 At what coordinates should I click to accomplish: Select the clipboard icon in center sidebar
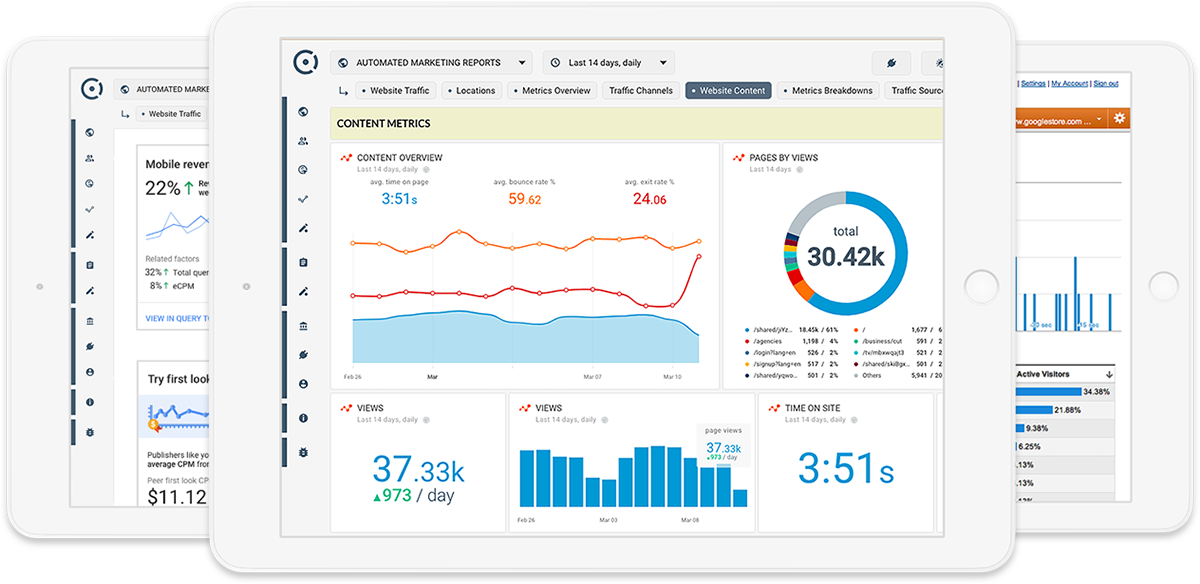(303, 263)
